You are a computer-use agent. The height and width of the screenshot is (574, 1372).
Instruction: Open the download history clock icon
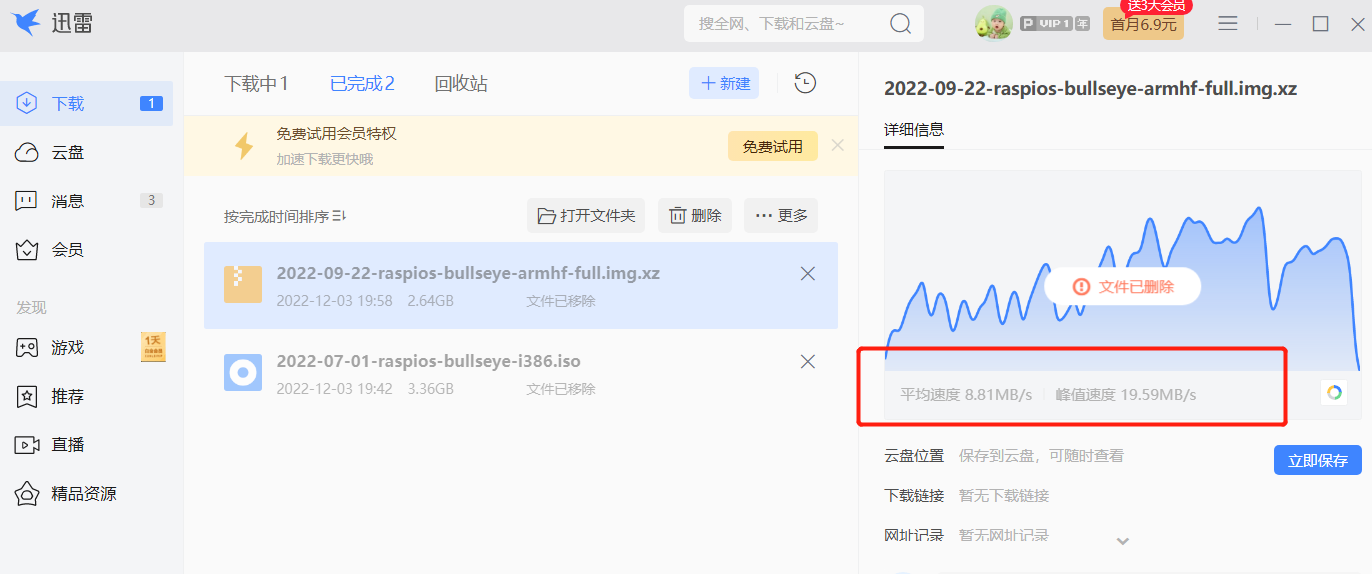point(805,83)
